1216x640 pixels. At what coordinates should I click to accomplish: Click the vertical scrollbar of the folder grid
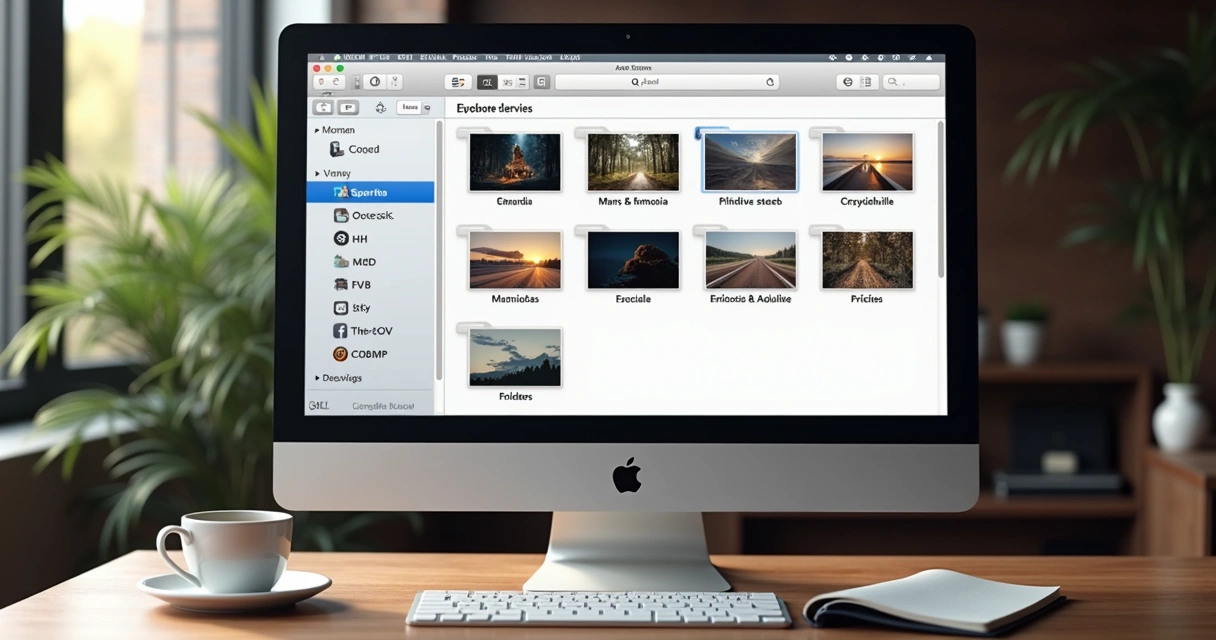pyautogui.click(x=940, y=198)
